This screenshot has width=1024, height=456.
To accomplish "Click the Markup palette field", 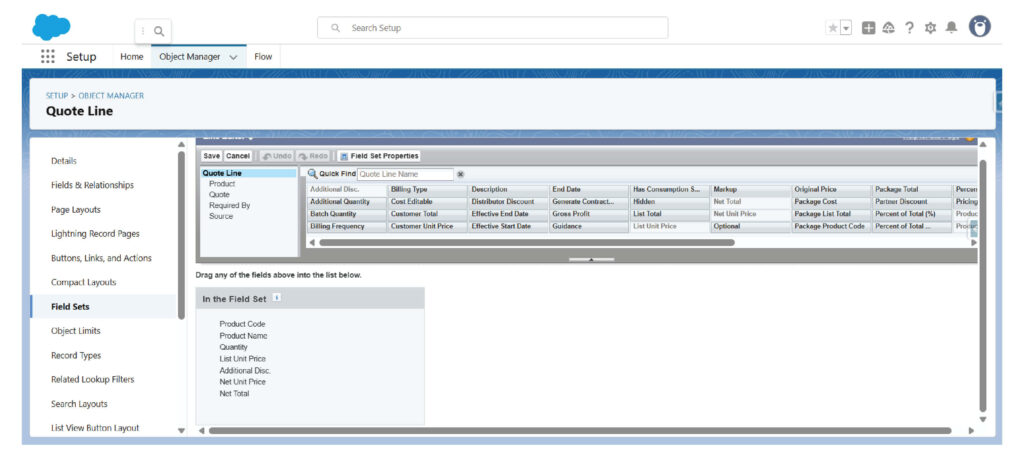I will (750, 189).
